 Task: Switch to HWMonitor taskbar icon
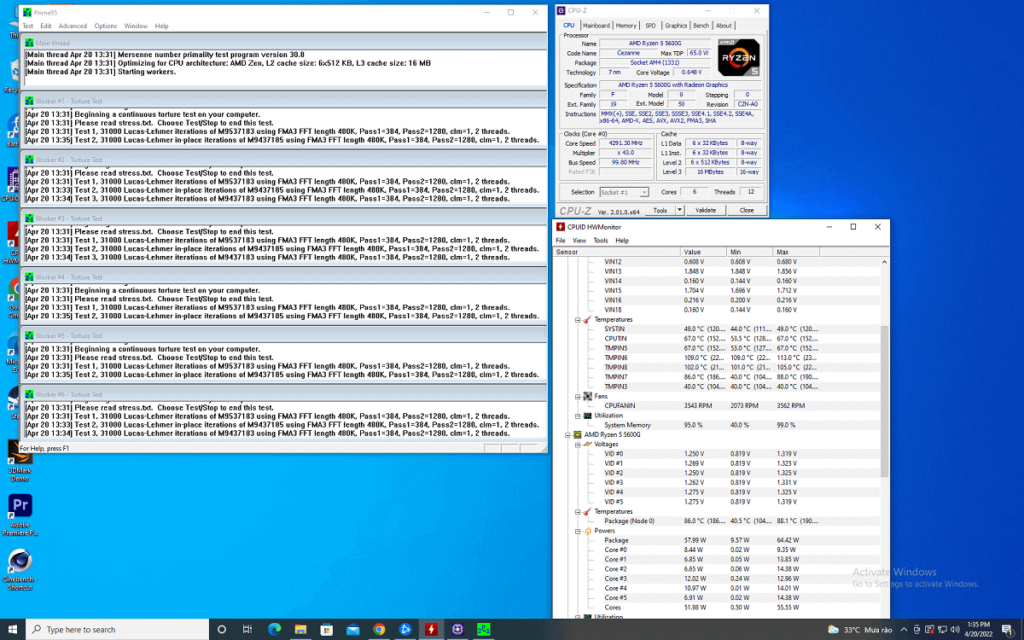coord(431,629)
